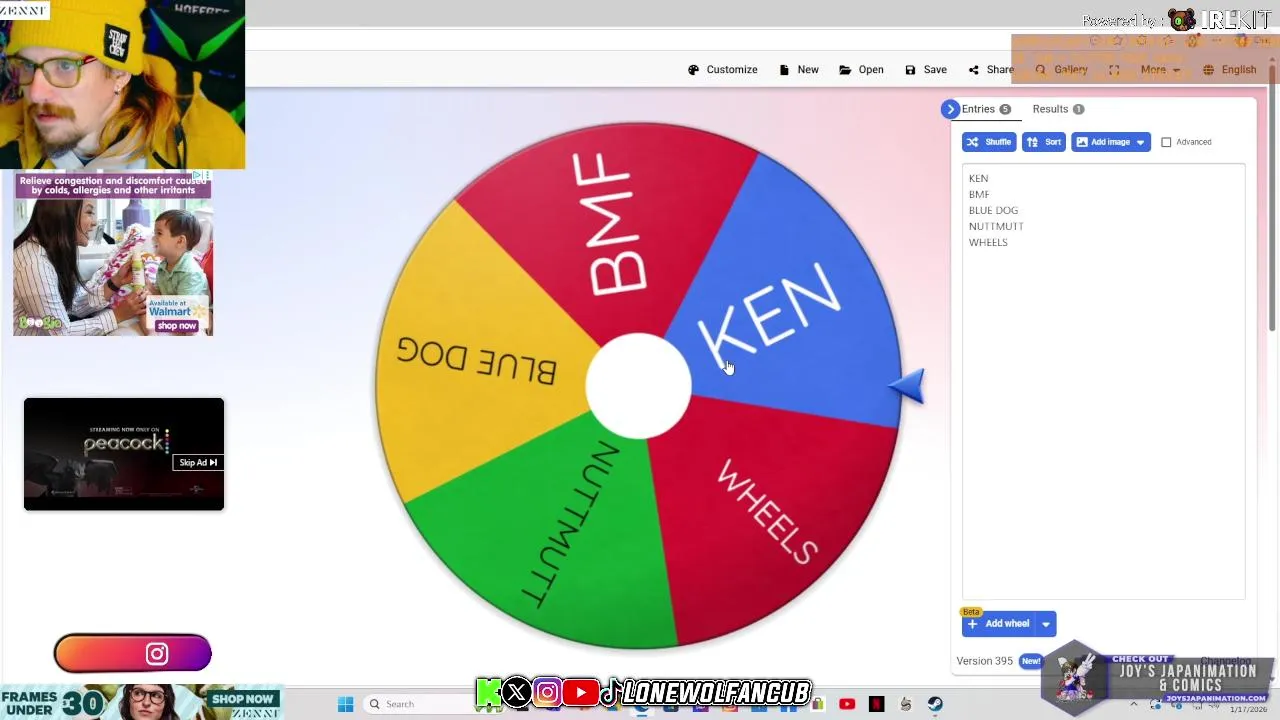This screenshot has width=1280, height=720.
Task: Click Shop now on Walmart ad
Action: click(x=176, y=326)
